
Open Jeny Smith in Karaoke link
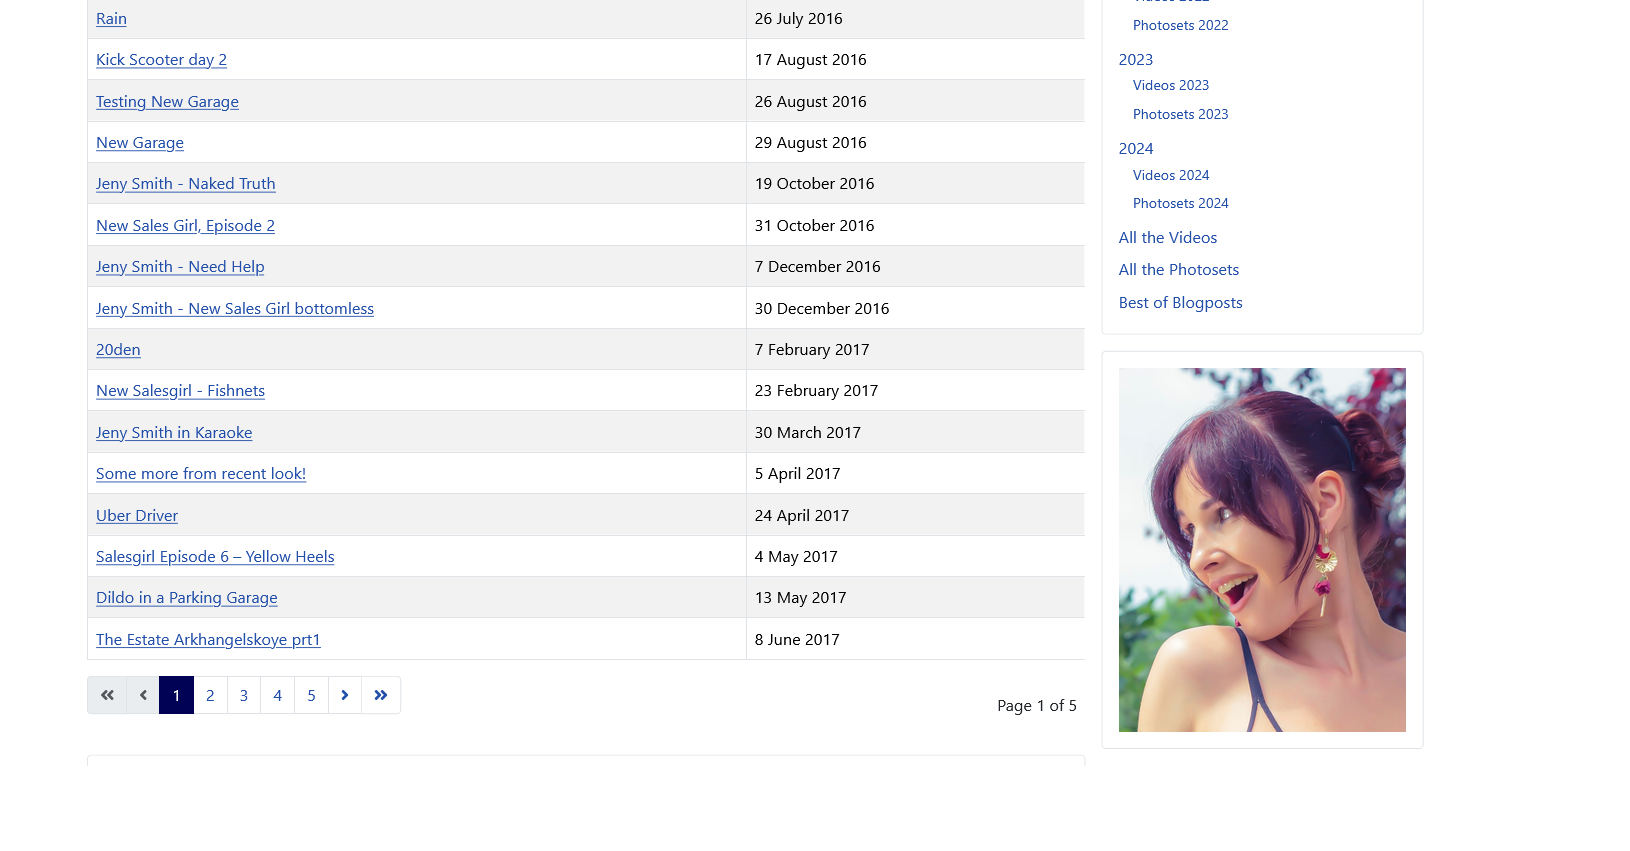coord(174,433)
